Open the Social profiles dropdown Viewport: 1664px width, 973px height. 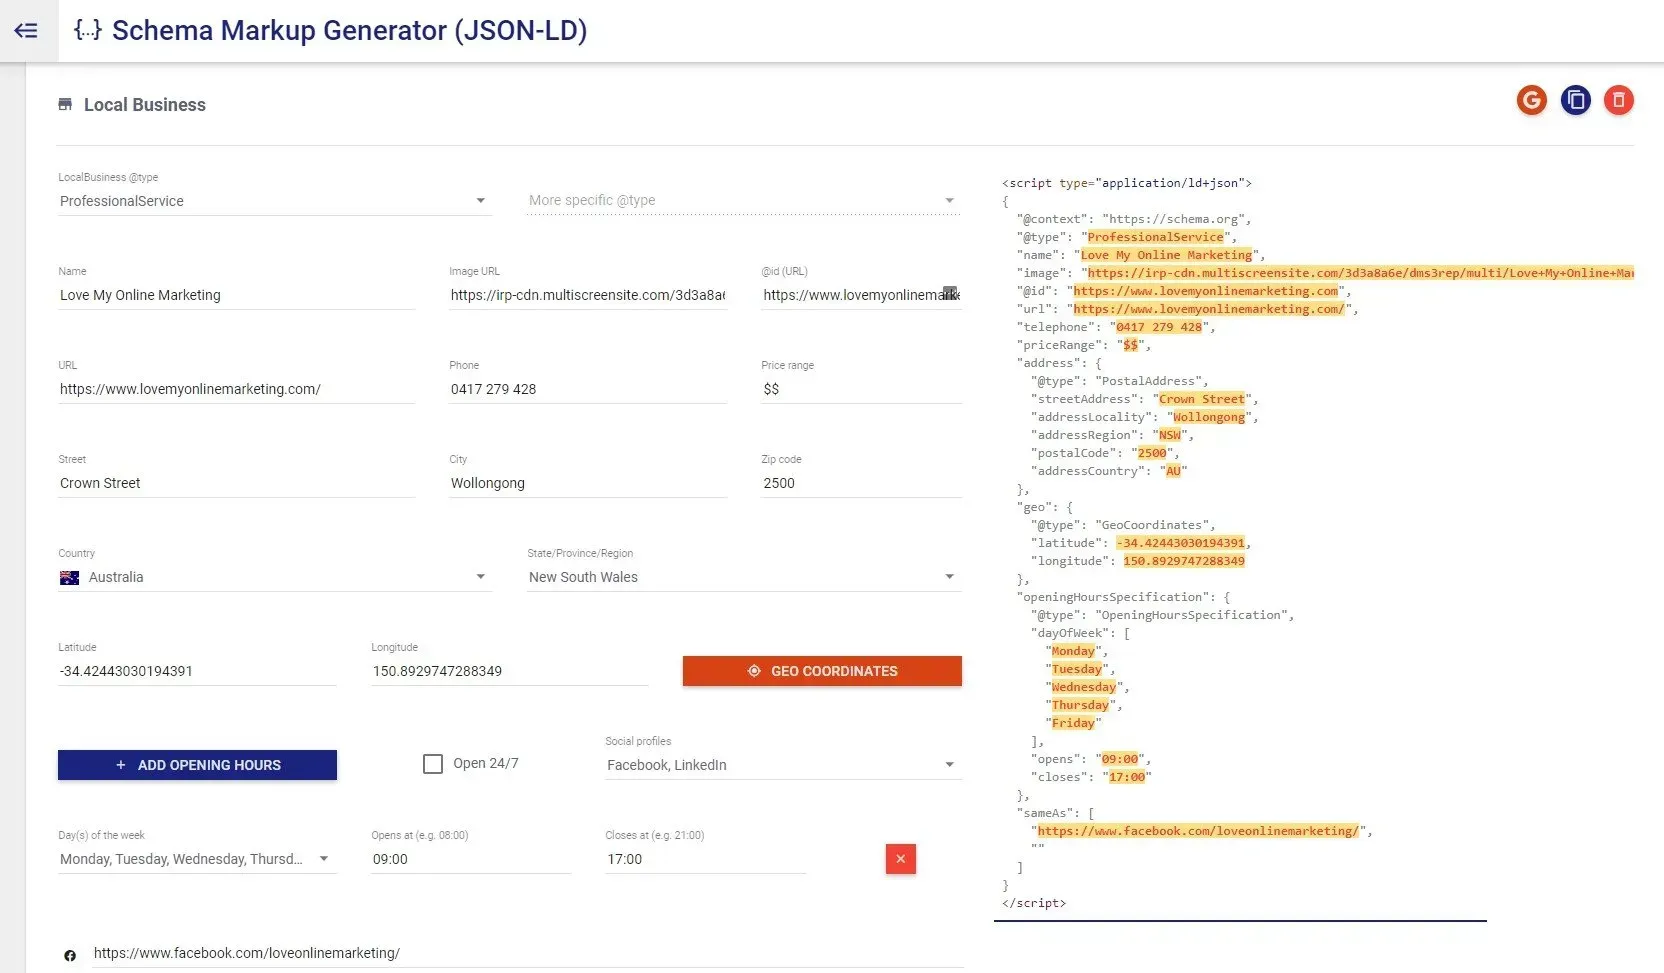click(783, 765)
